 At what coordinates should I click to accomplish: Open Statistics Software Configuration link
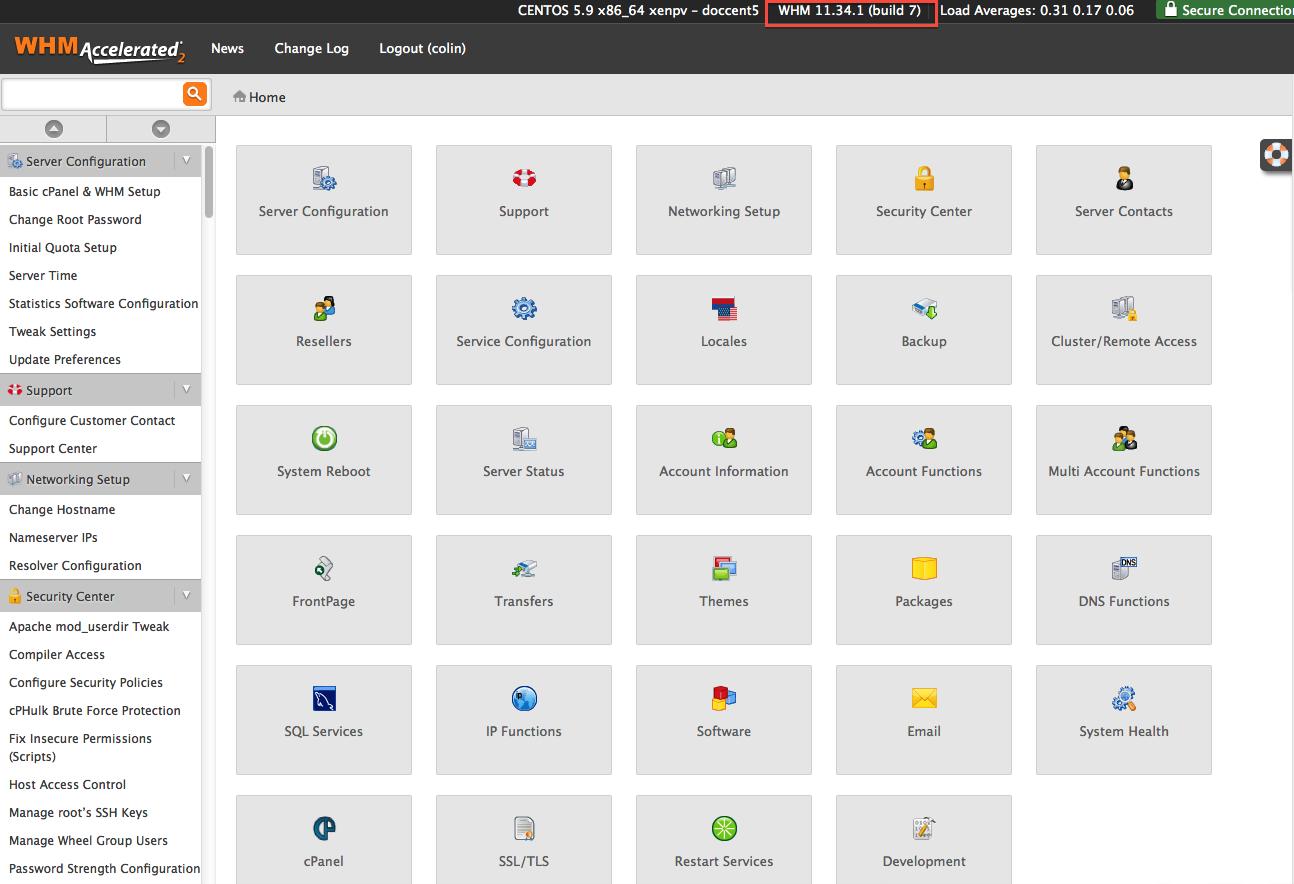point(104,304)
